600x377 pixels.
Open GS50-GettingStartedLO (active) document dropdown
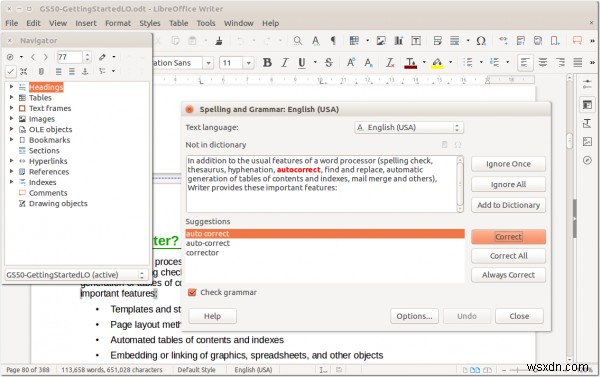[x=76, y=275]
